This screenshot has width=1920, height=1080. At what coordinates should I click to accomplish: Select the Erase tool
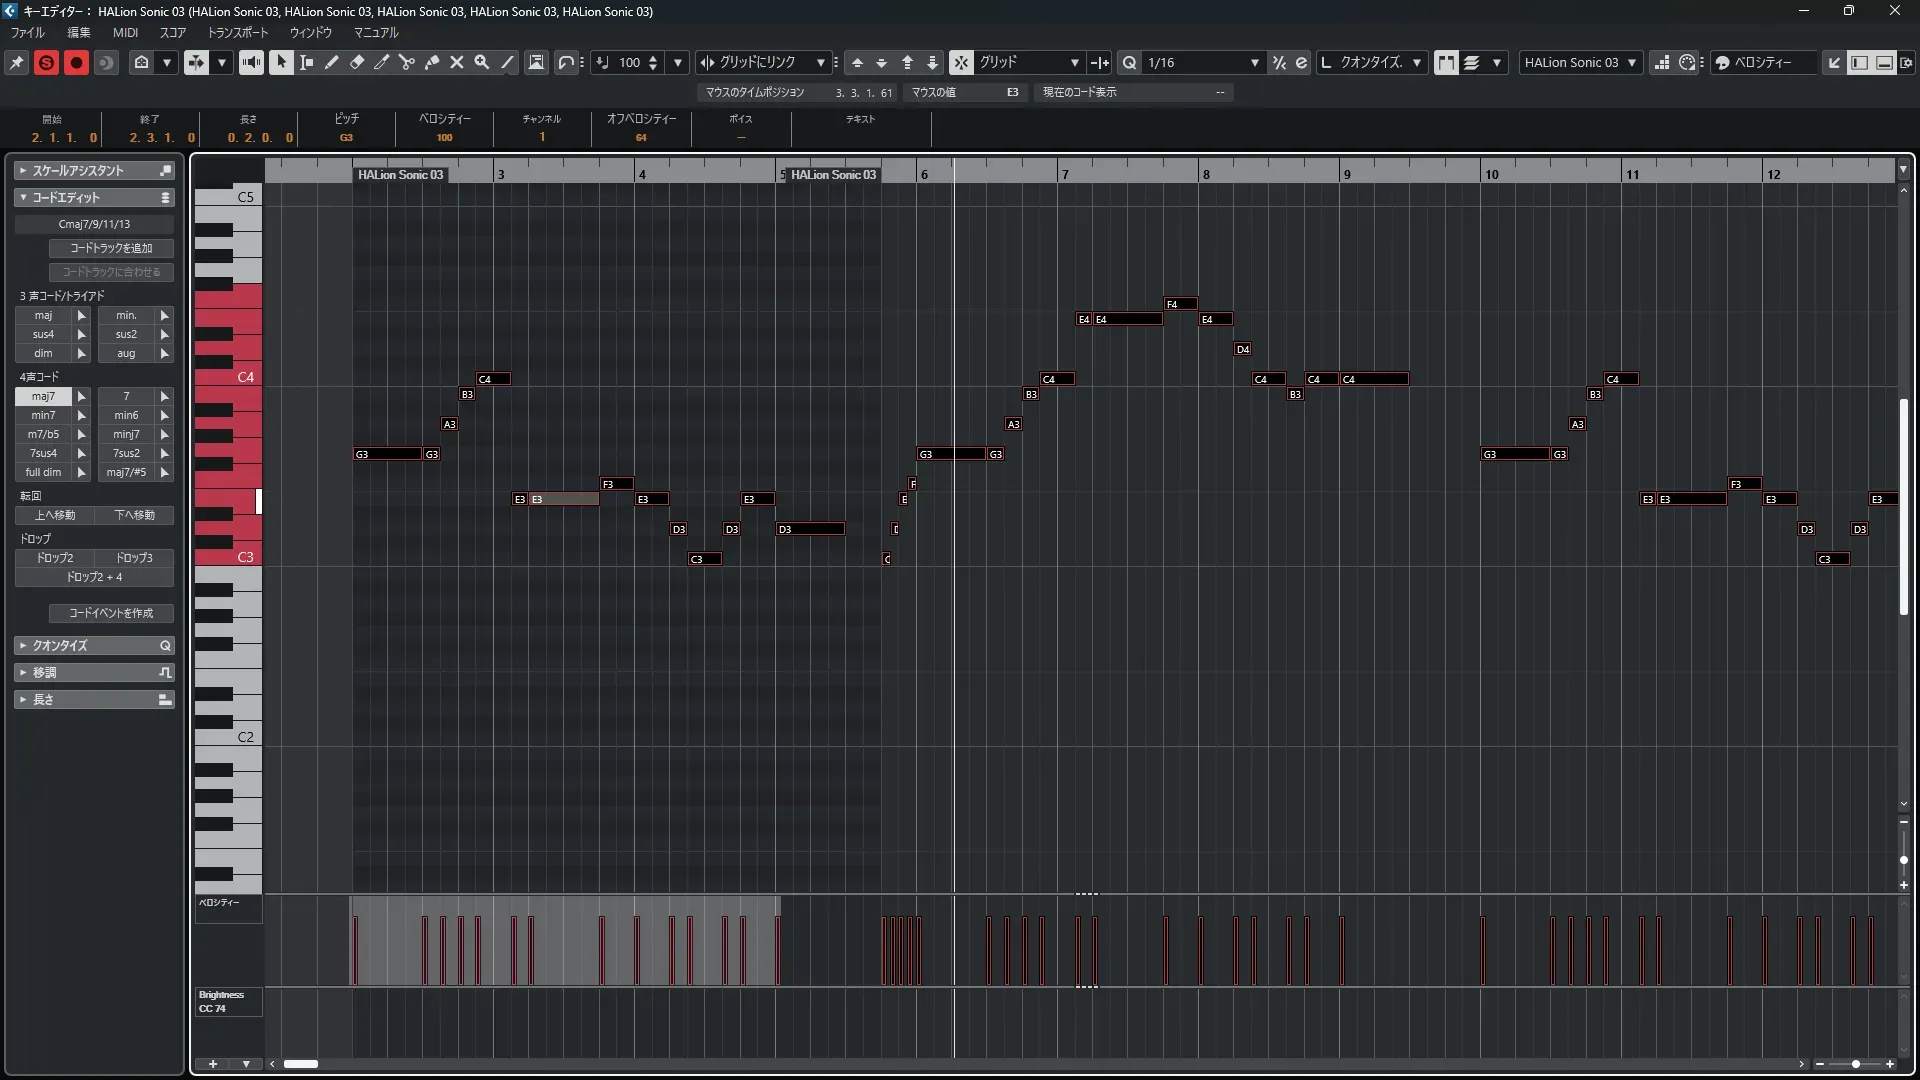[357, 62]
